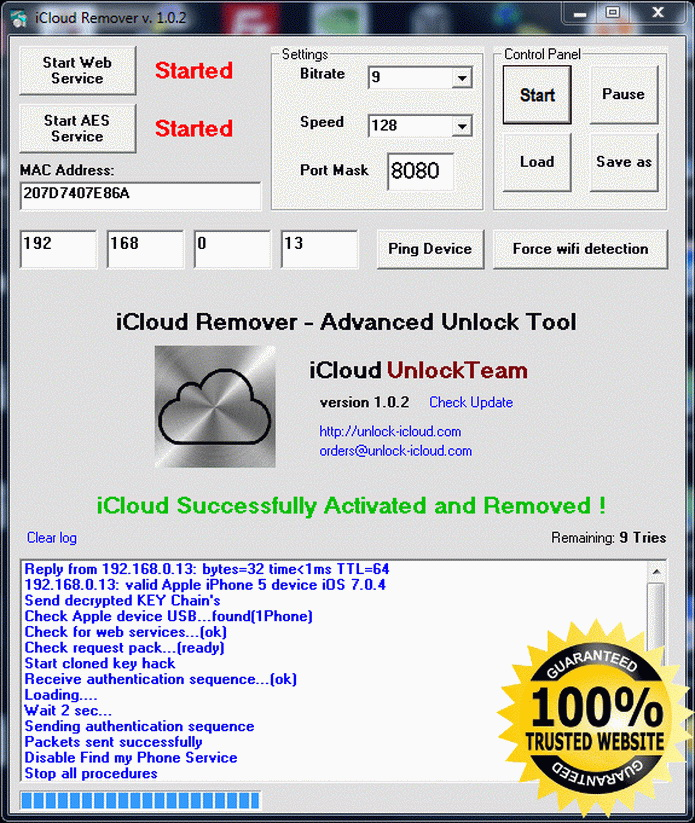Click the Save as button
The height and width of the screenshot is (823, 695).
[x=624, y=162]
